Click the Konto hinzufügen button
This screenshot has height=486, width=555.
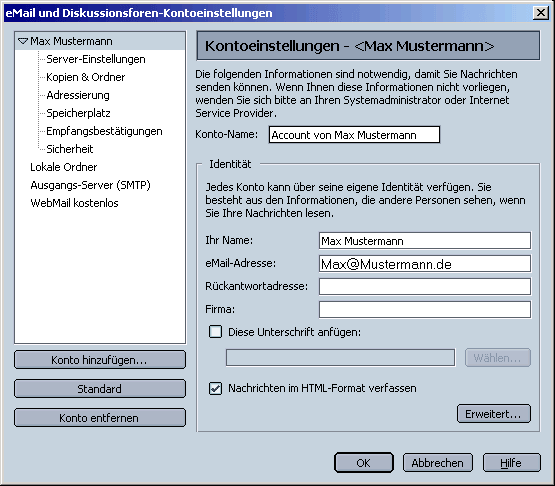point(100,360)
